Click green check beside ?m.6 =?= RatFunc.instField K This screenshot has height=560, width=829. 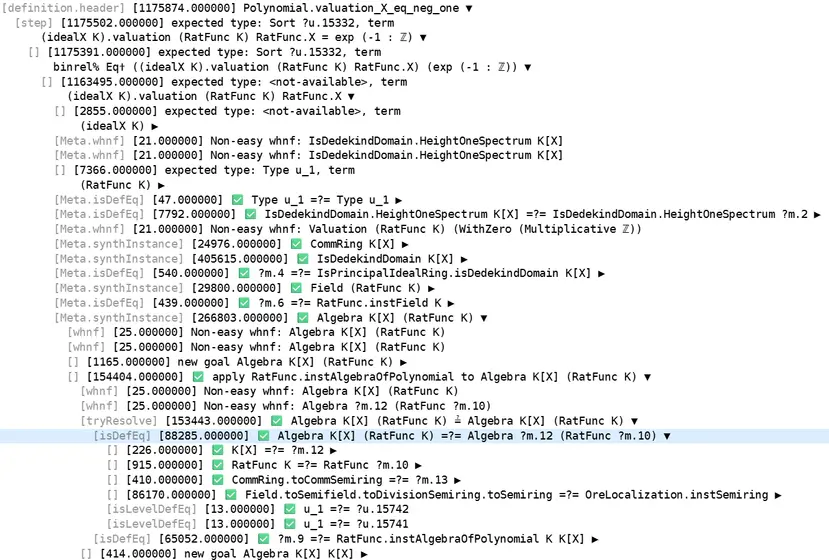click(x=244, y=303)
